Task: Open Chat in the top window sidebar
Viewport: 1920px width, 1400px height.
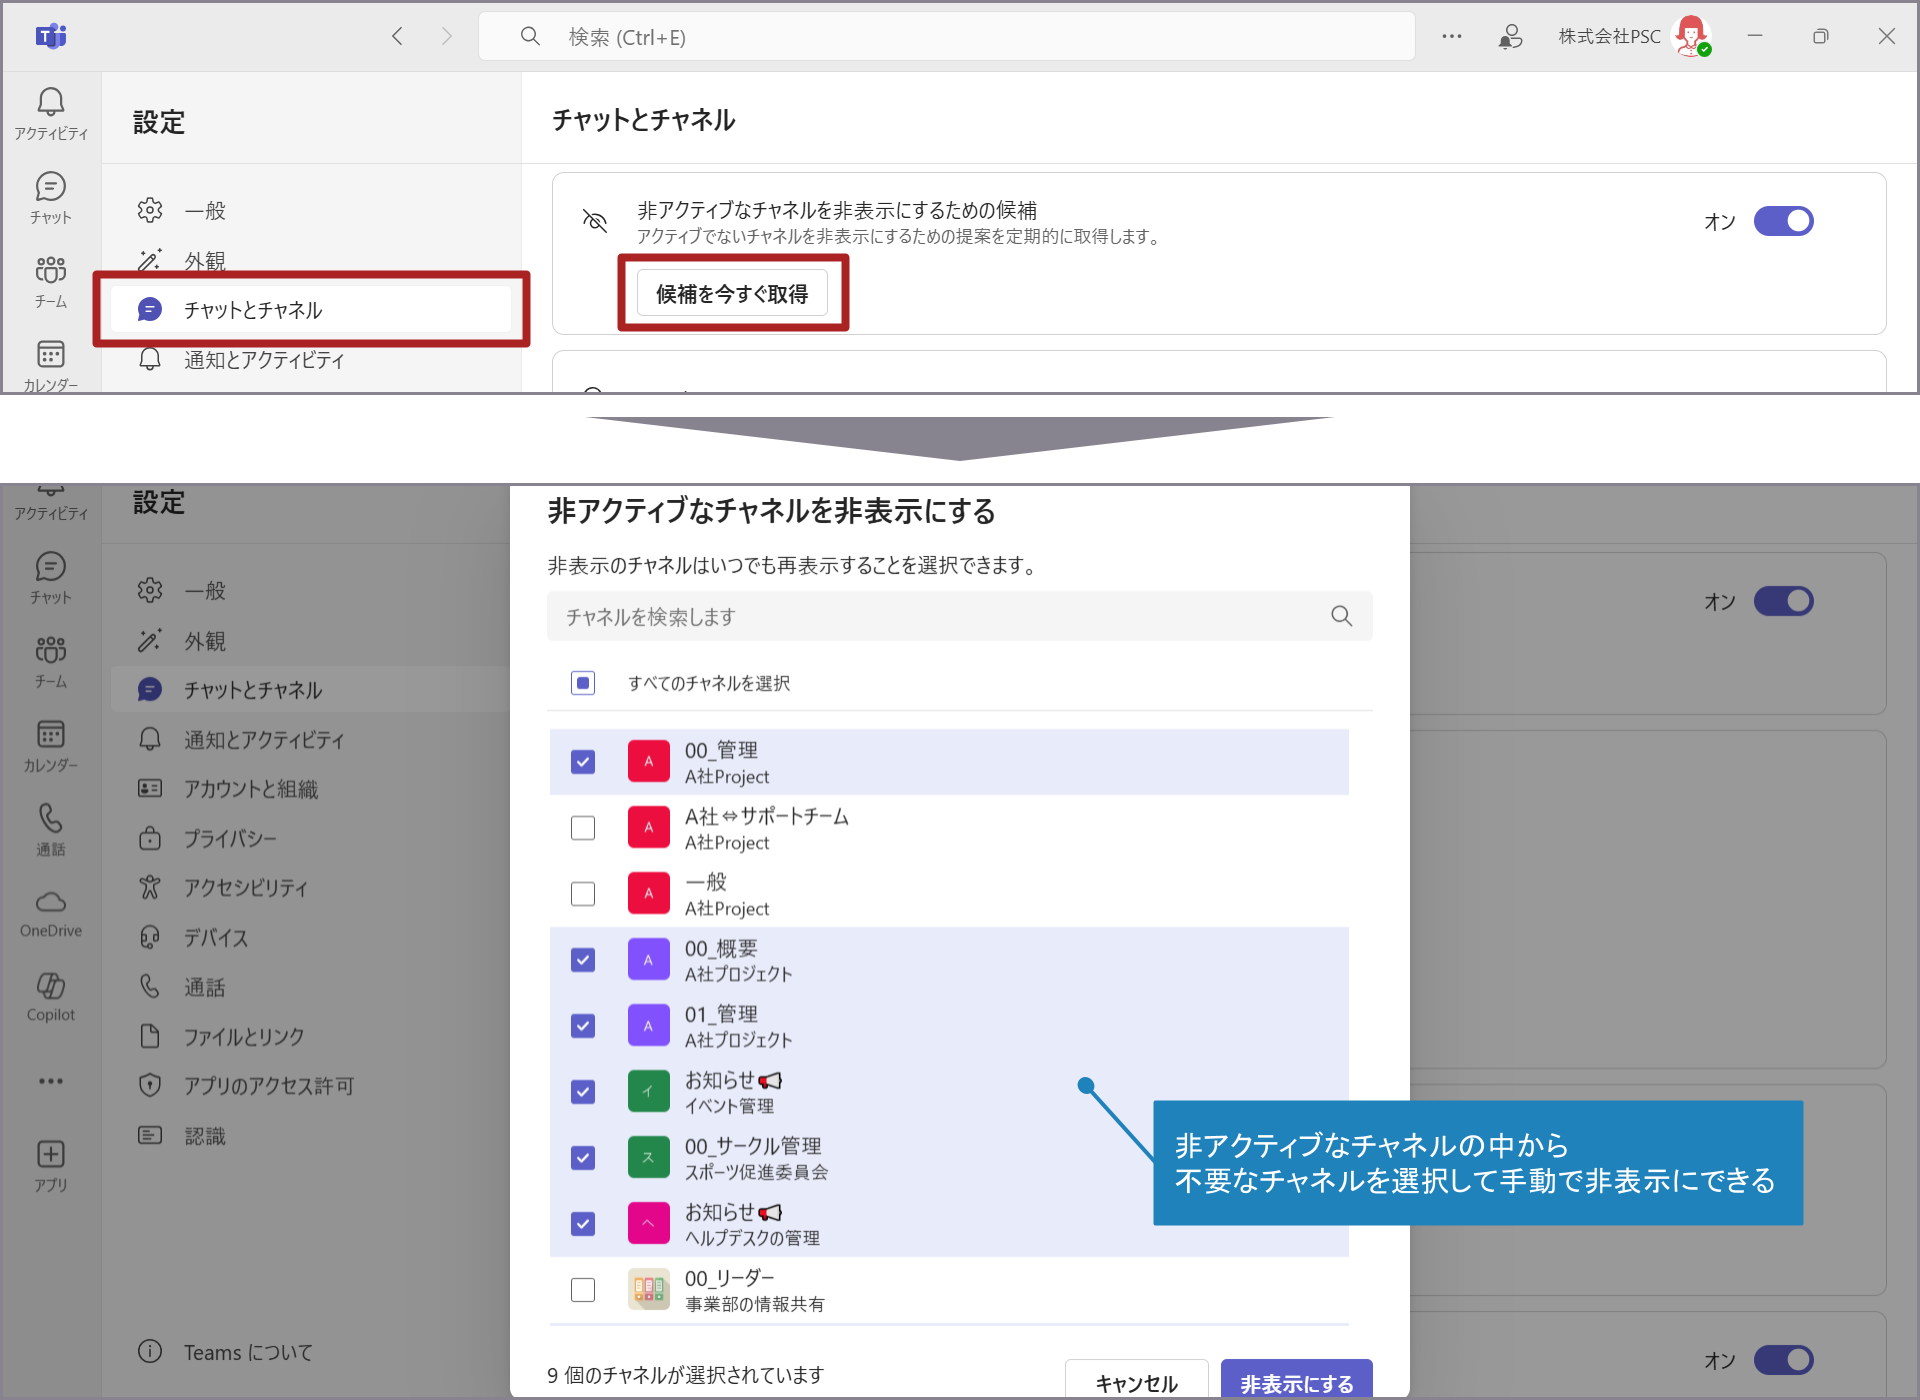Action: [x=51, y=197]
